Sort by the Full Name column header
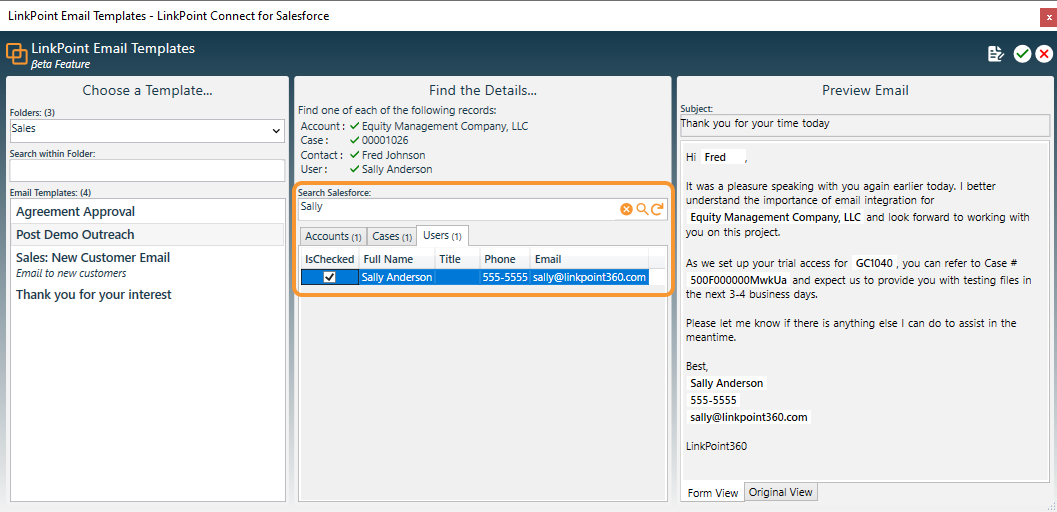 tap(396, 259)
